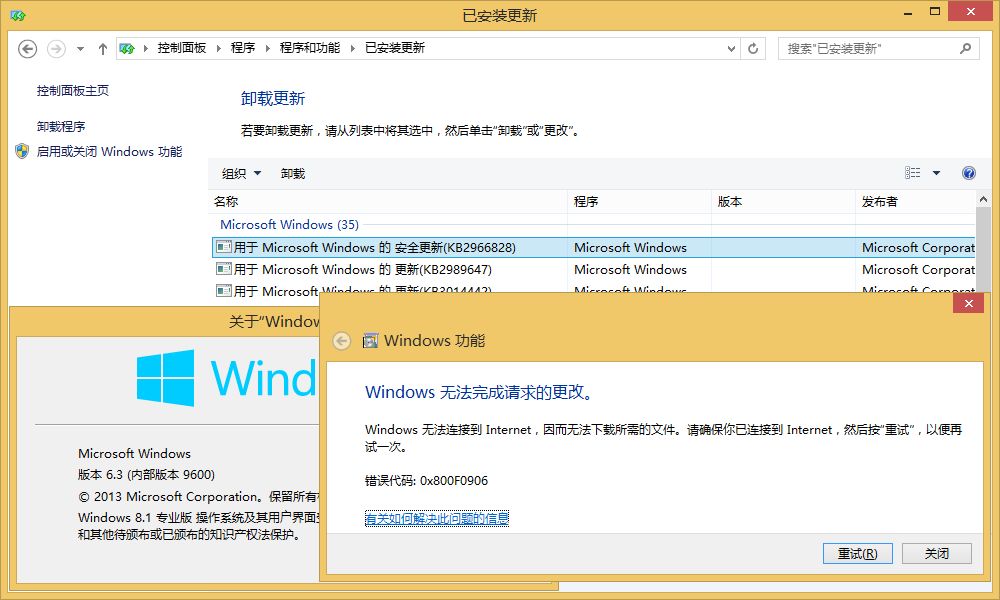Click the change view icon
Screen dimensions: 1000x600
[x=913, y=173]
